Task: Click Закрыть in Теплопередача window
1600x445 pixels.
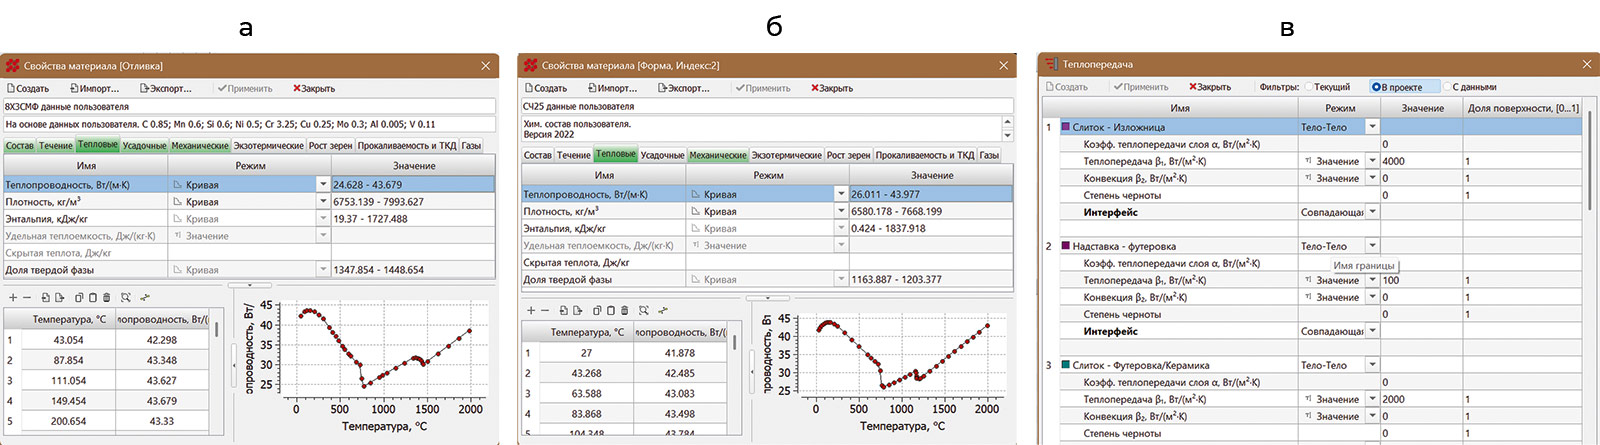Action: pos(1210,87)
